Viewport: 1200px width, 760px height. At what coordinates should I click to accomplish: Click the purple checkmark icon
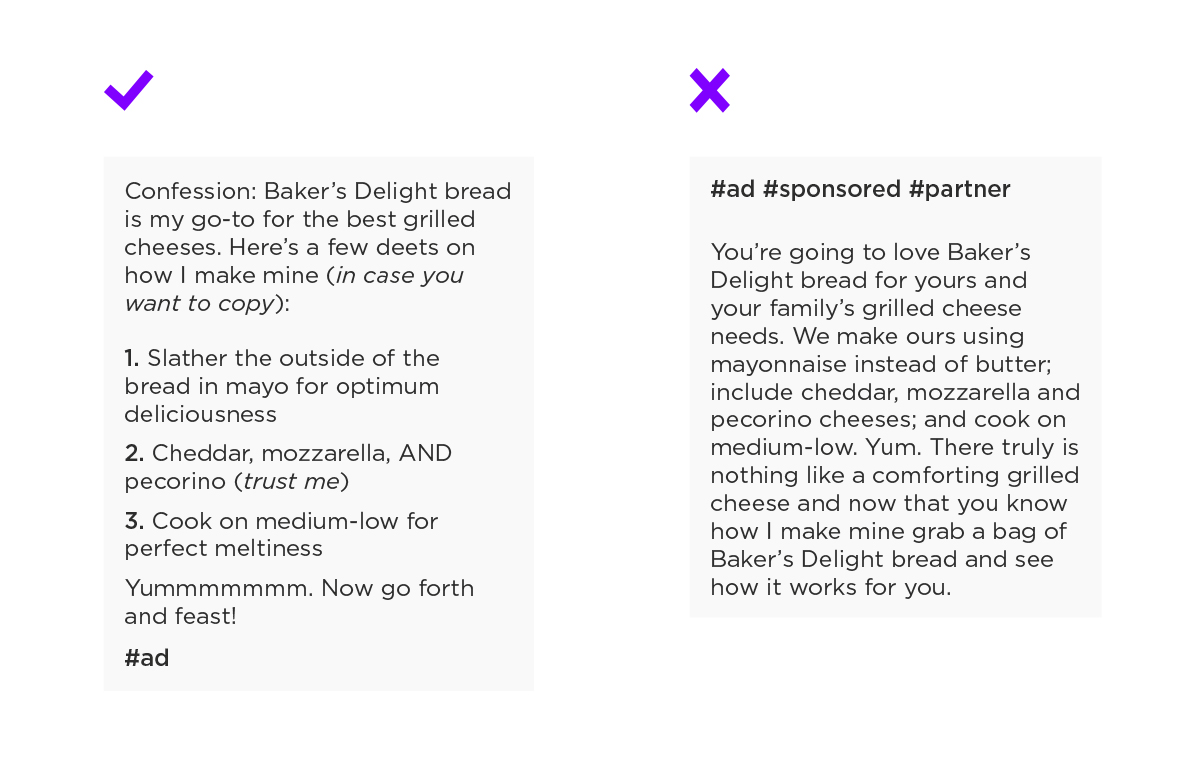click(129, 90)
